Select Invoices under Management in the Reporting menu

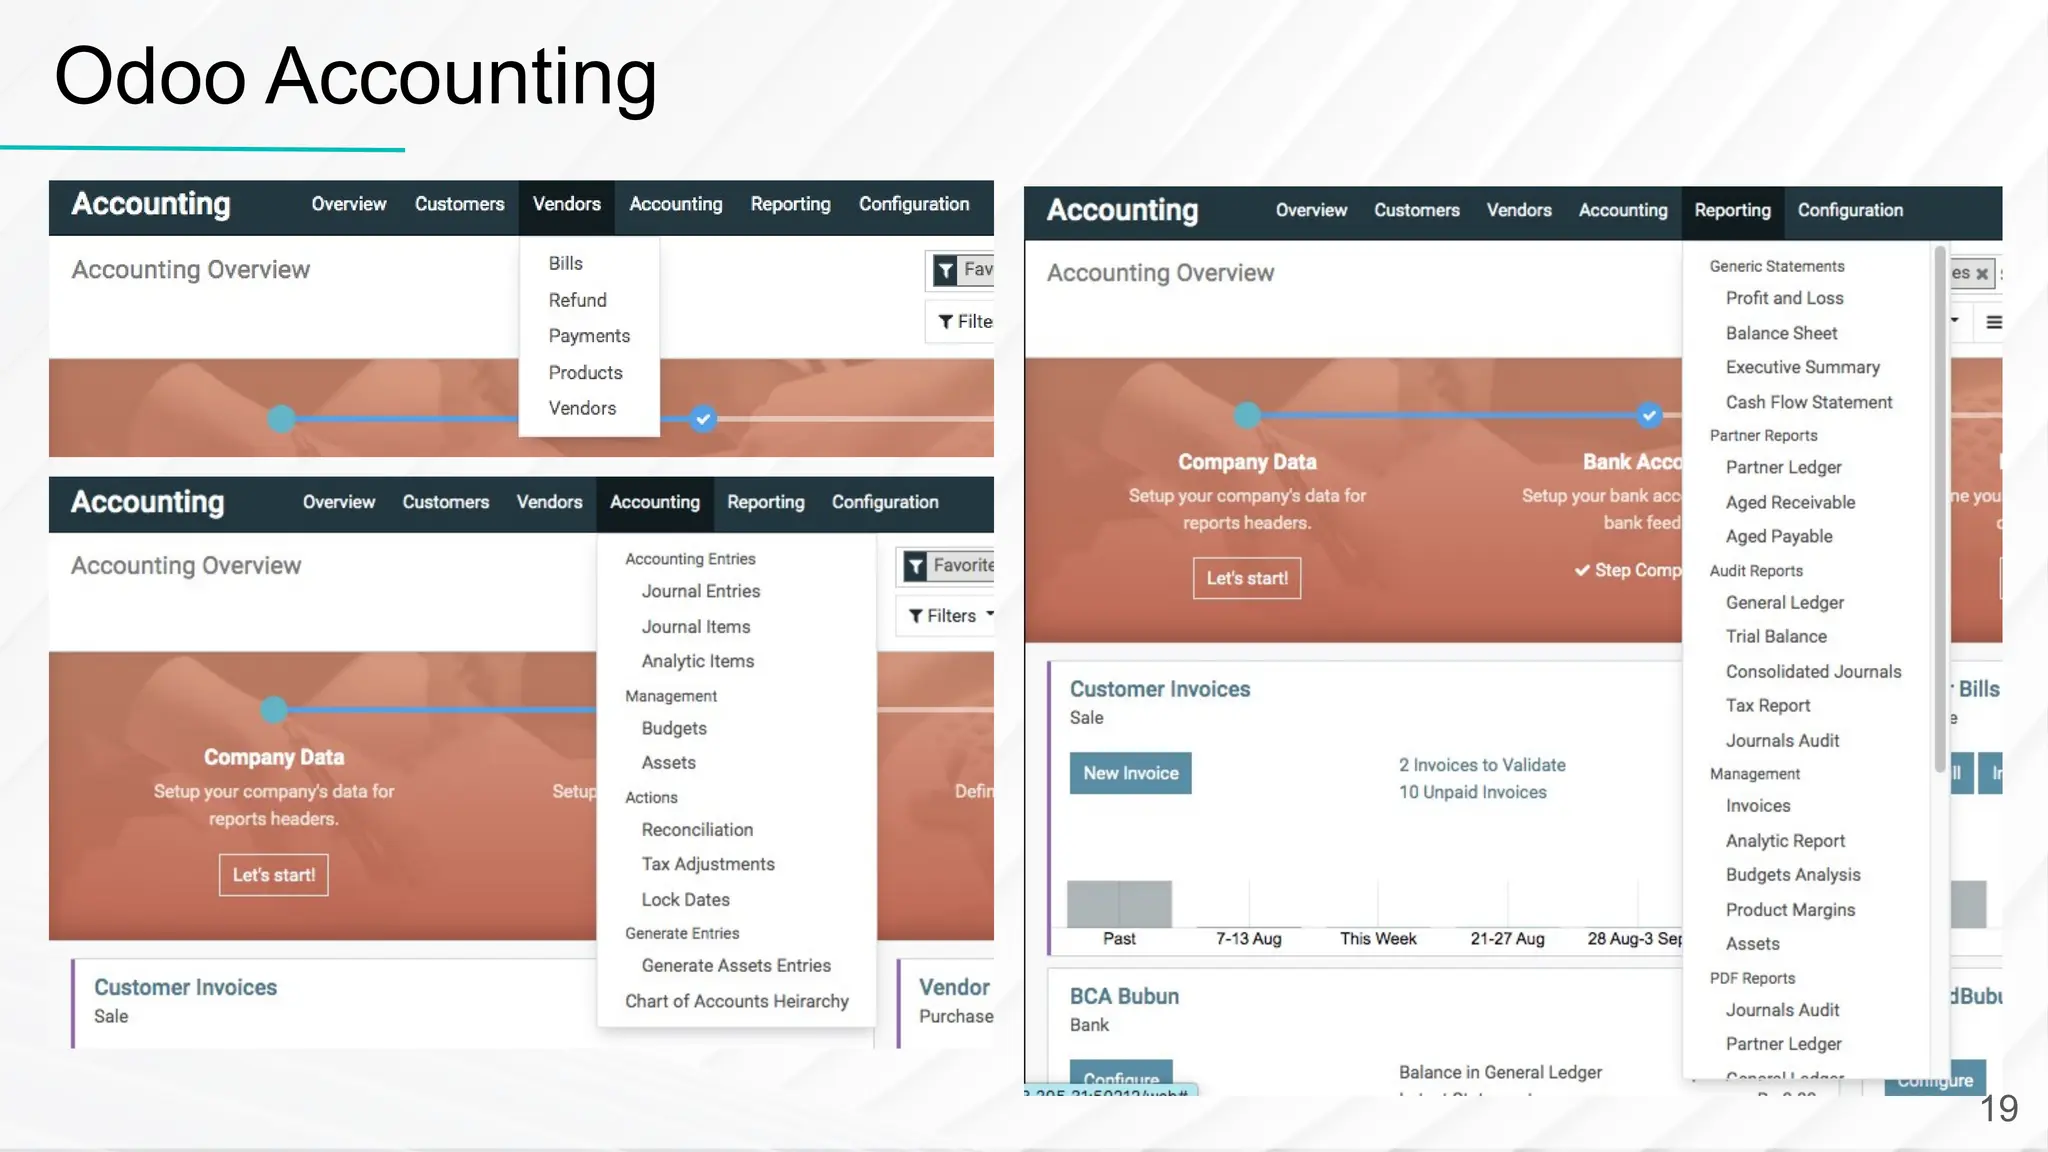[x=1757, y=805]
